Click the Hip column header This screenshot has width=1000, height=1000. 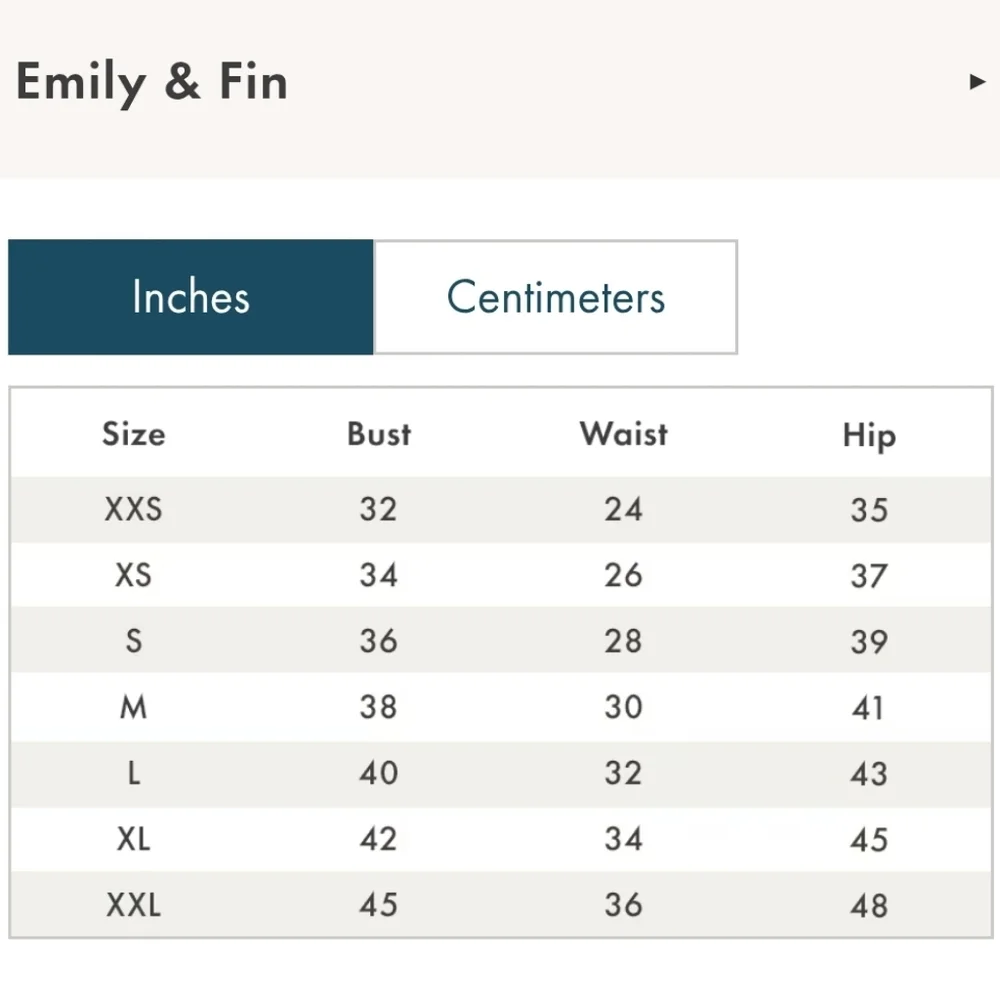868,434
